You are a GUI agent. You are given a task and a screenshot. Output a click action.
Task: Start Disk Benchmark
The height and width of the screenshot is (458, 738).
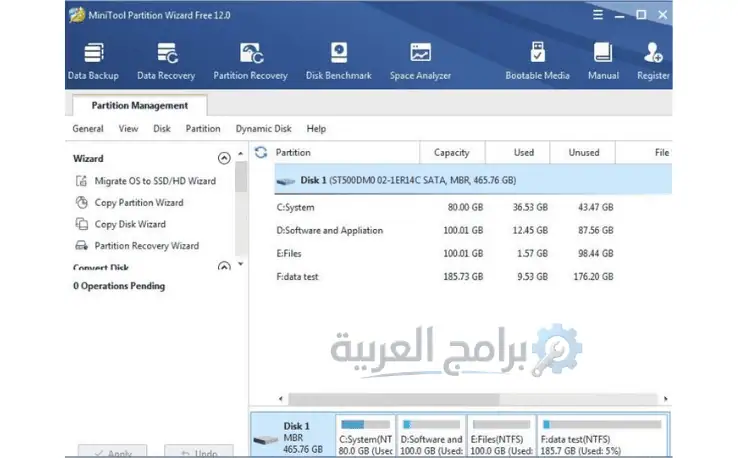pos(338,62)
